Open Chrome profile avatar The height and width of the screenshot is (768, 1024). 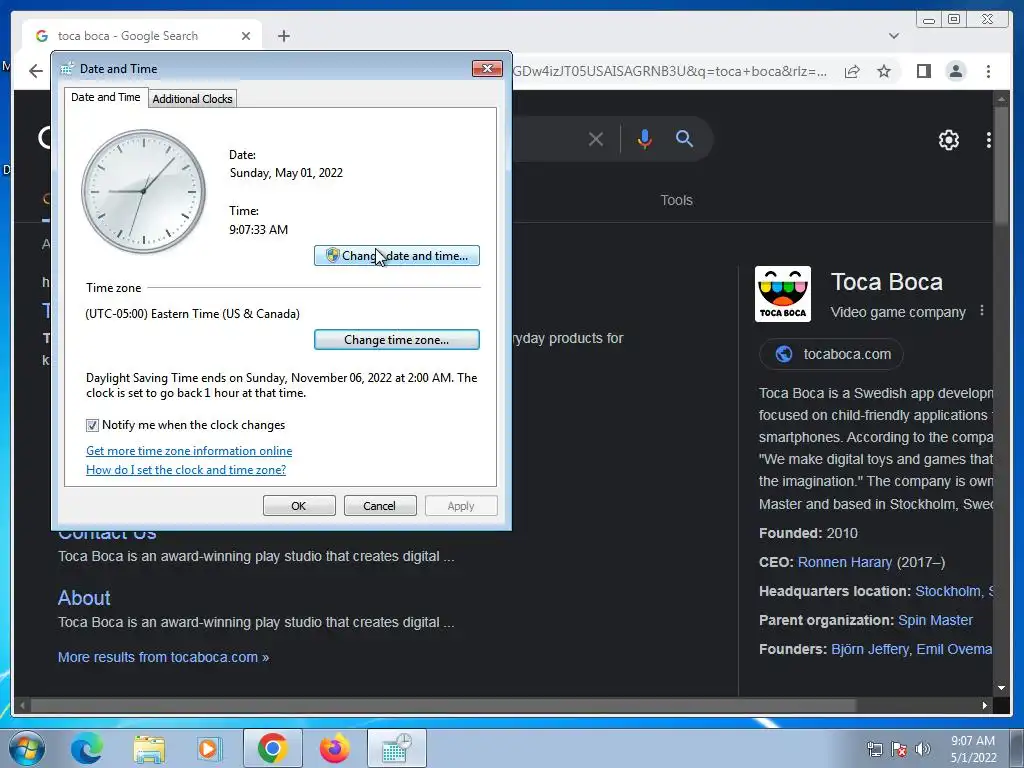[x=955, y=71]
